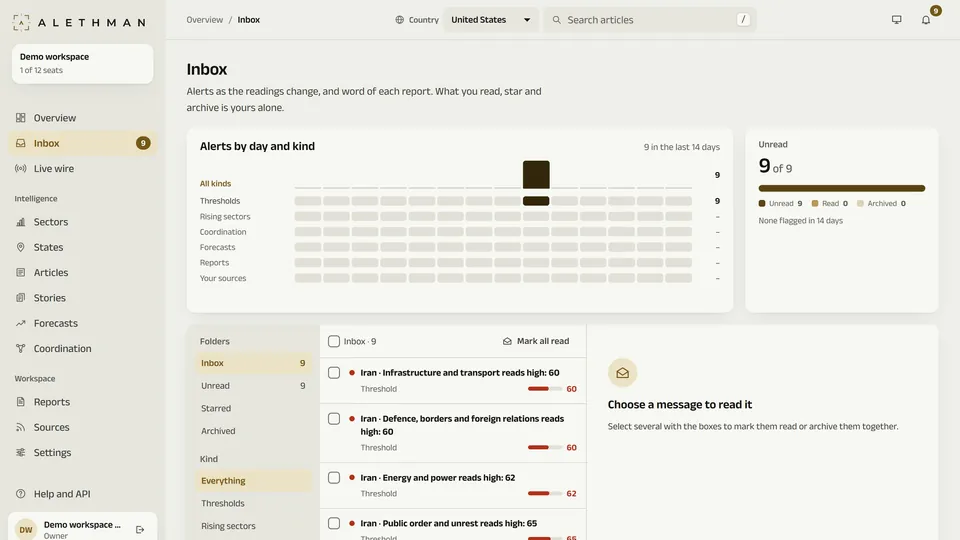
Task: Filter by Thresholds kind in Kind list
Action: [253, 503]
